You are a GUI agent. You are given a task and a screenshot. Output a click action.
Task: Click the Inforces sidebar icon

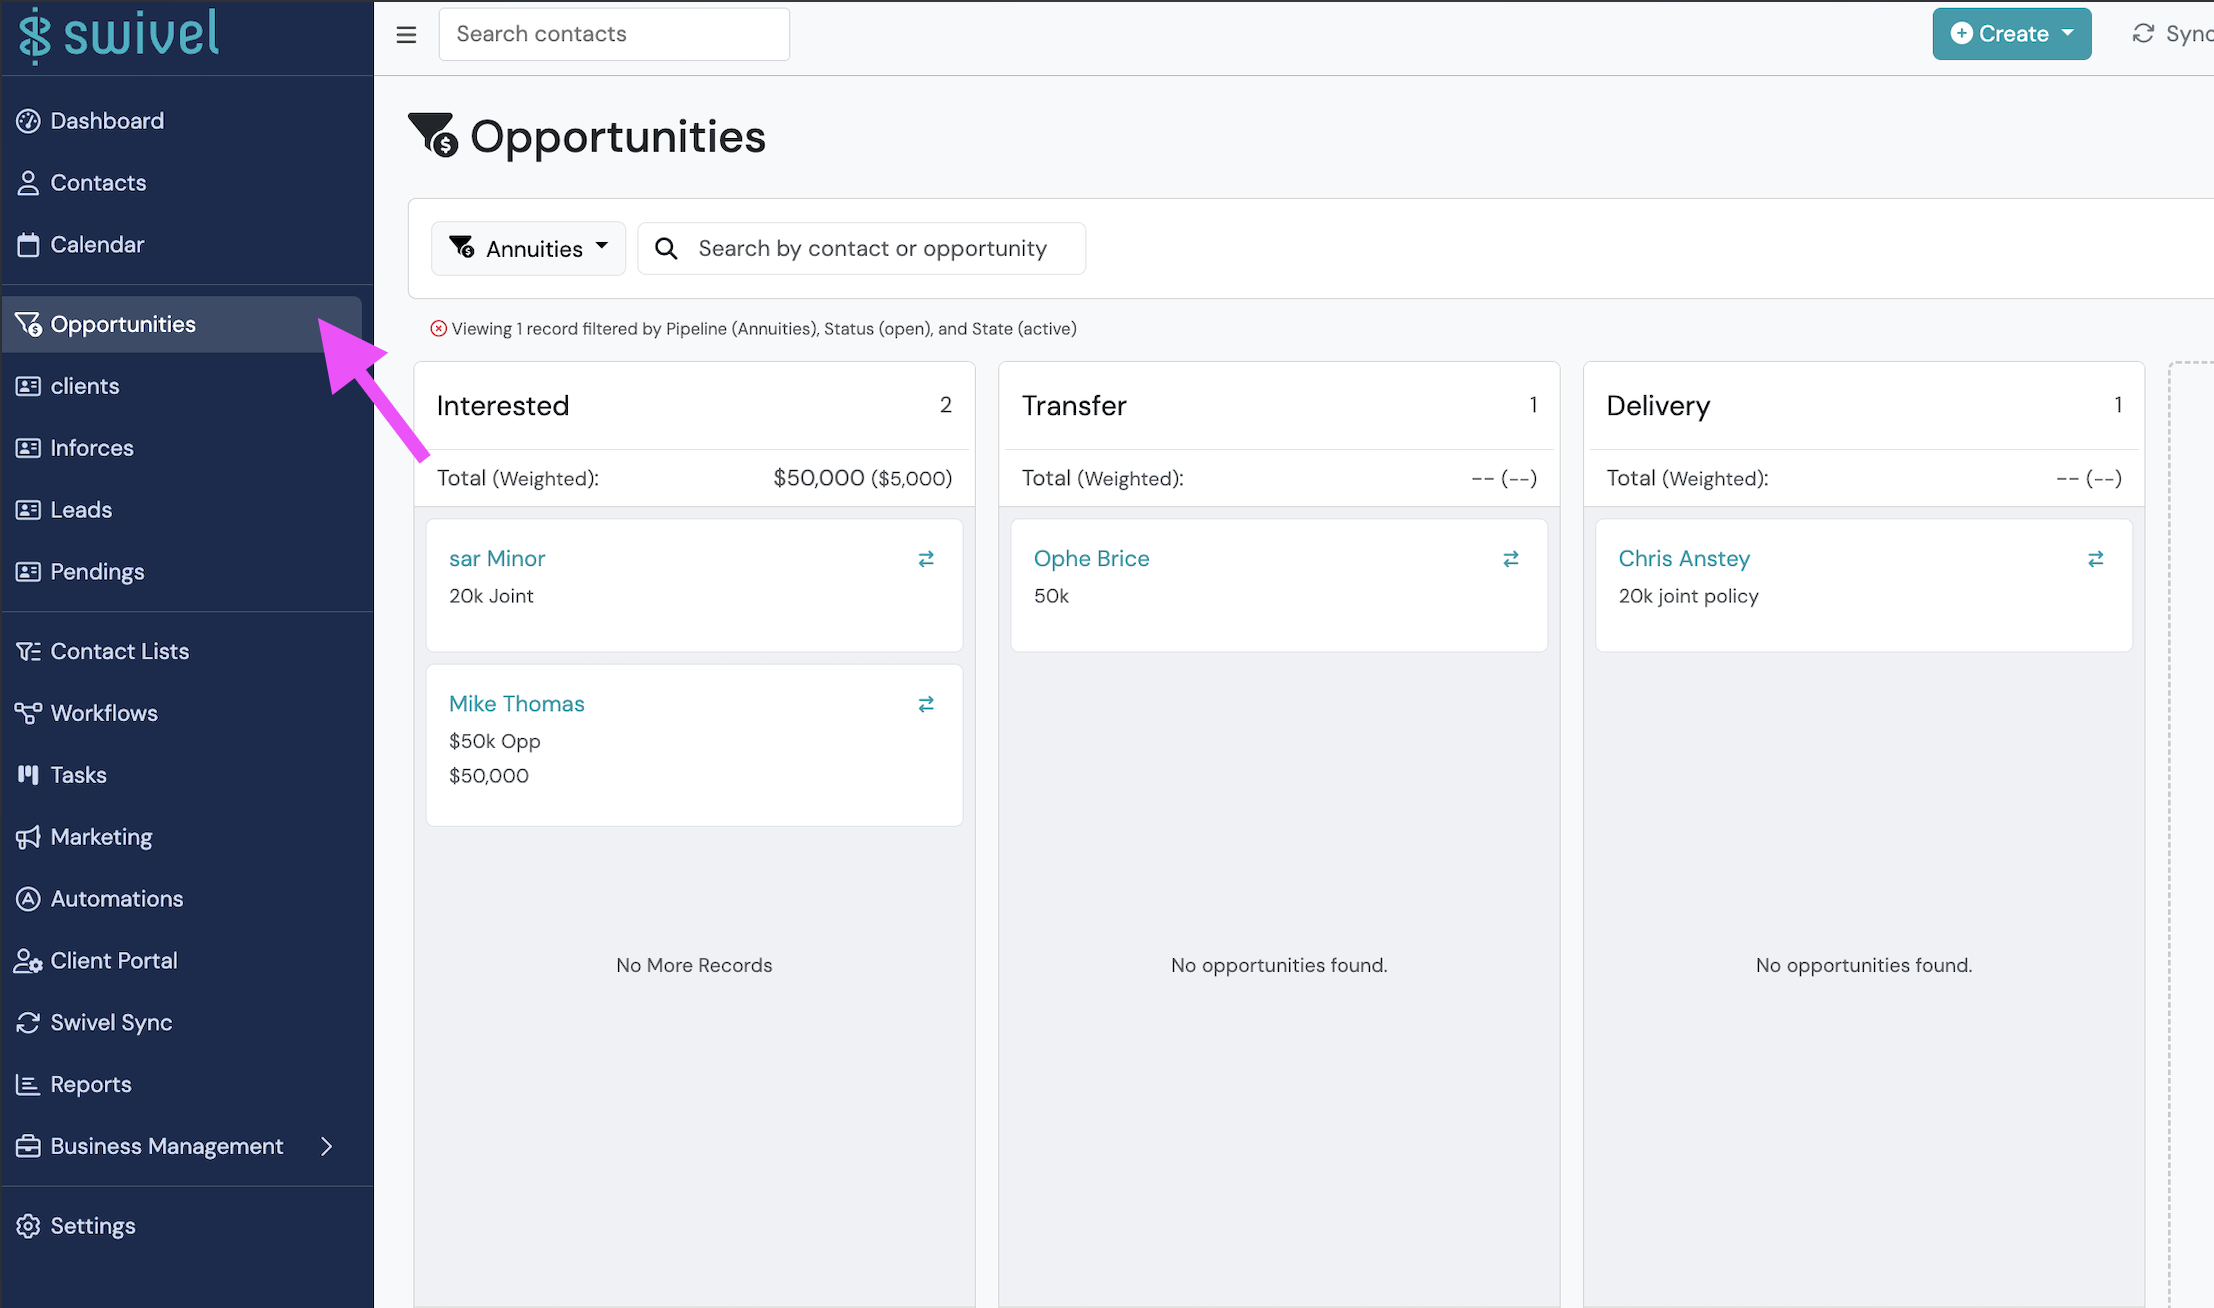tap(28, 448)
